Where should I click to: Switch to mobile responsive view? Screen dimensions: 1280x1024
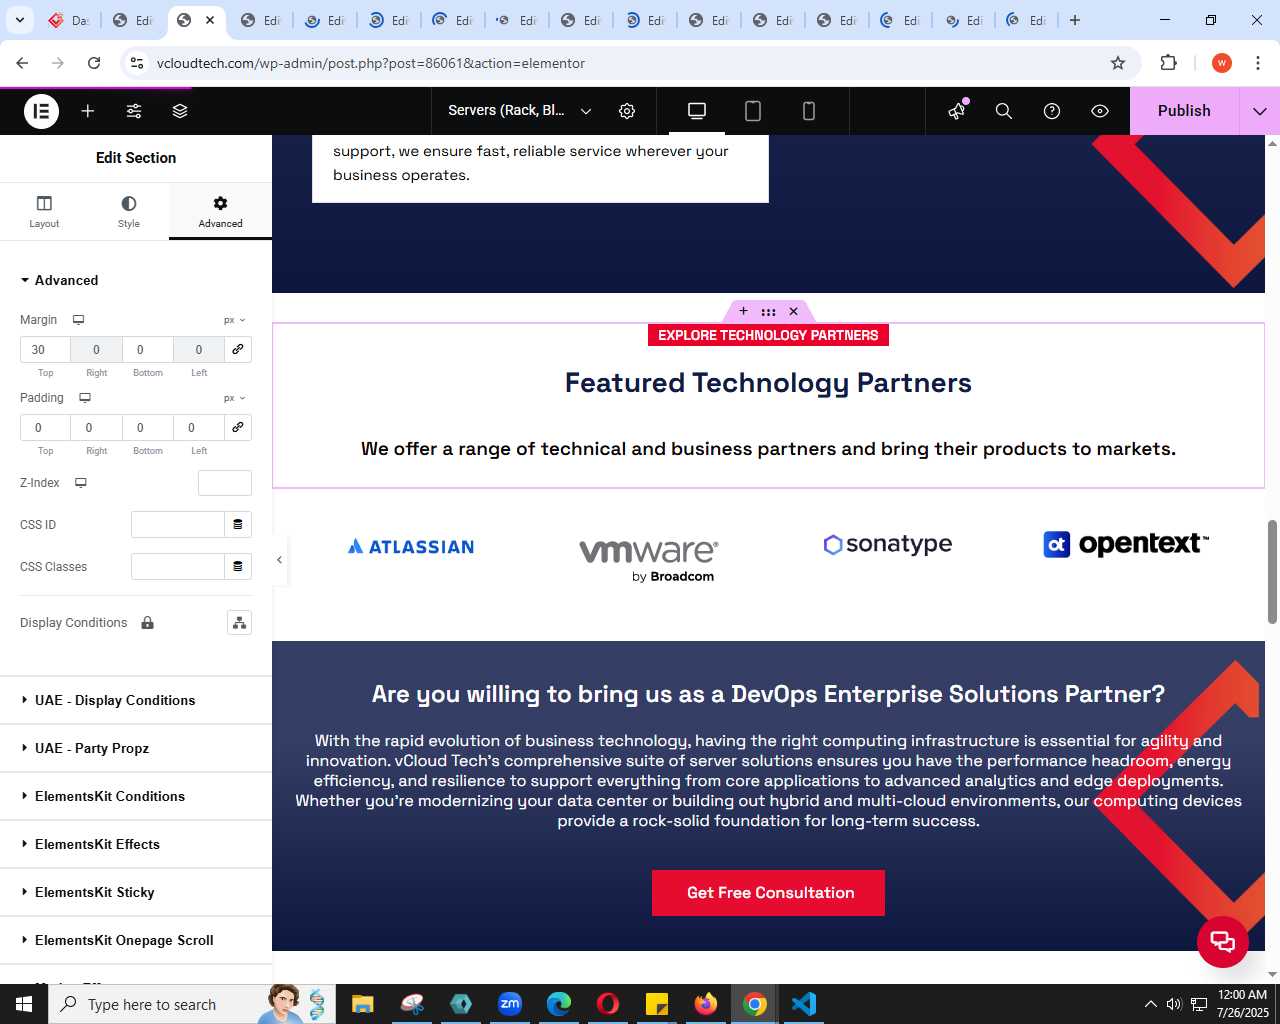809,111
